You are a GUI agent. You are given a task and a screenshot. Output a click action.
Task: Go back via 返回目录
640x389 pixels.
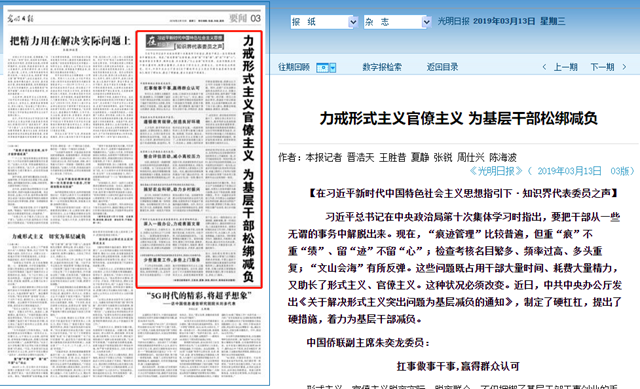point(442,67)
